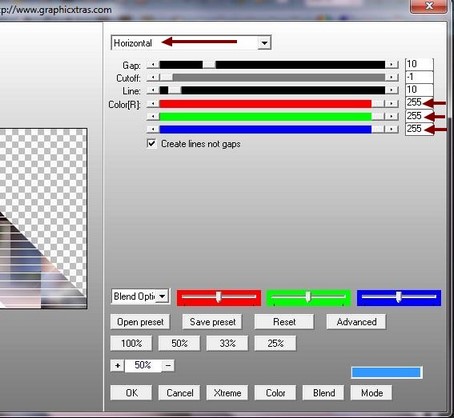The width and height of the screenshot is (454, 418).
Task: Click the Mode button
Action: tap(371, 393)
